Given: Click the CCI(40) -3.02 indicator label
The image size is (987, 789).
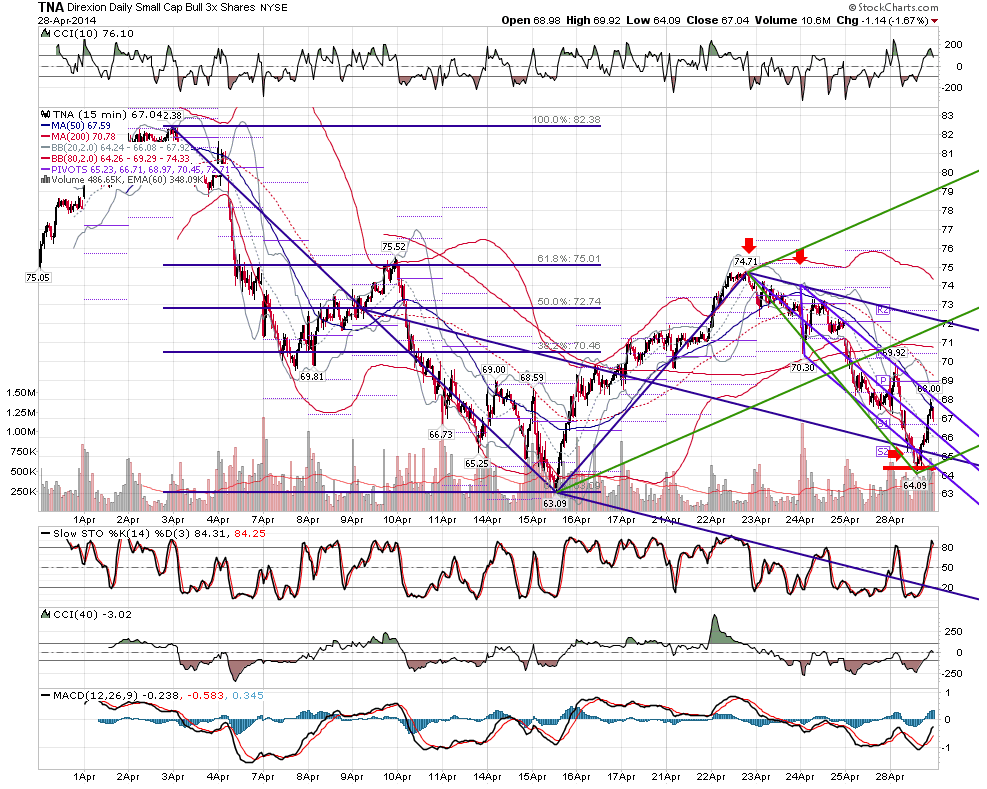Looking at the screenshot, I should 93,614.
